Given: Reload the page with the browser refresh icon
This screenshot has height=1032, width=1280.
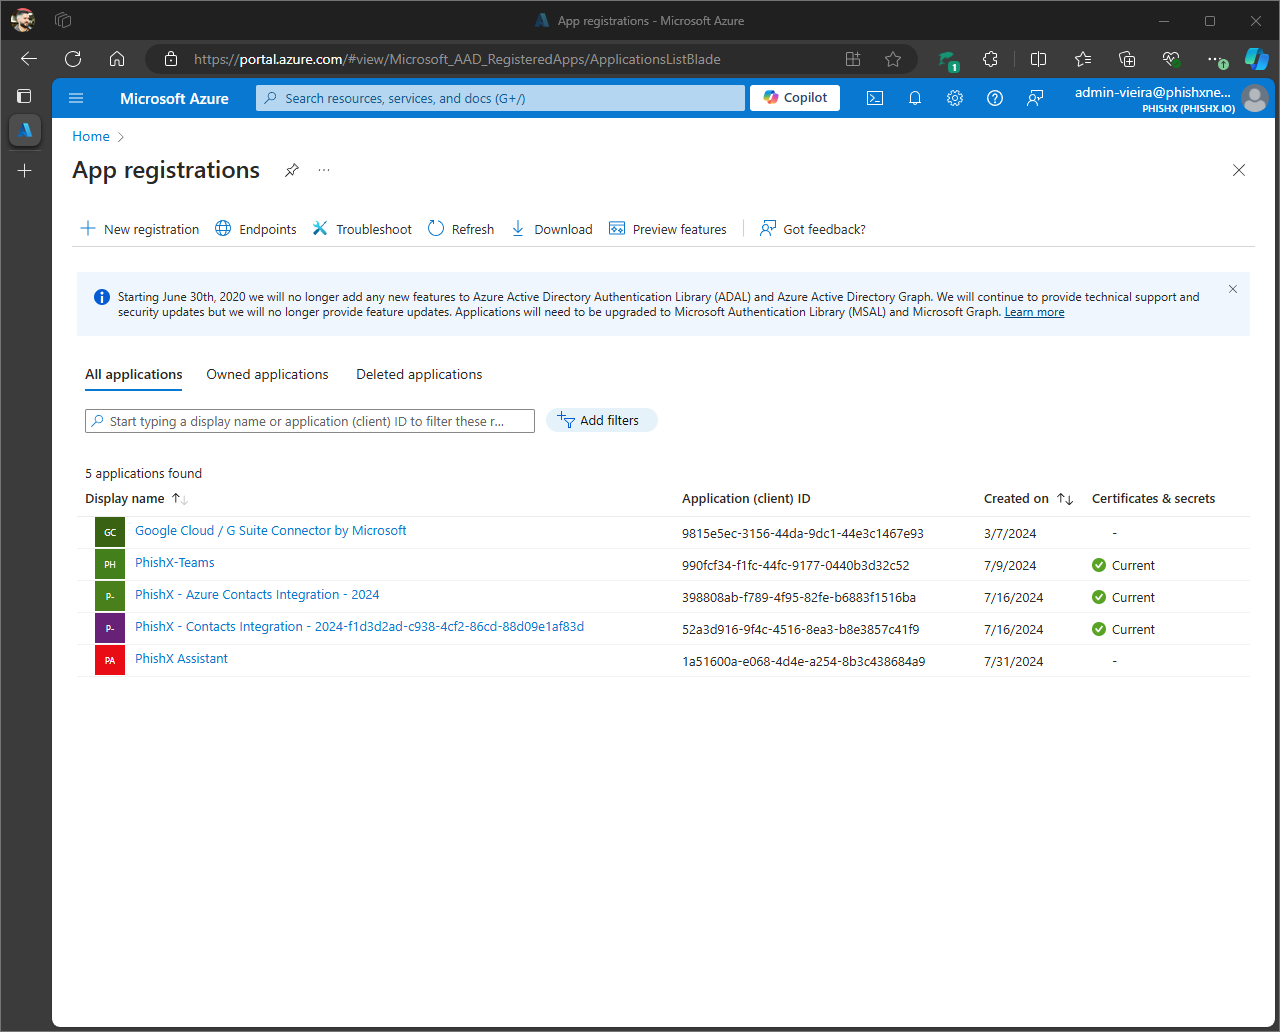Looking at the screenshot, I should pos(73,59).
